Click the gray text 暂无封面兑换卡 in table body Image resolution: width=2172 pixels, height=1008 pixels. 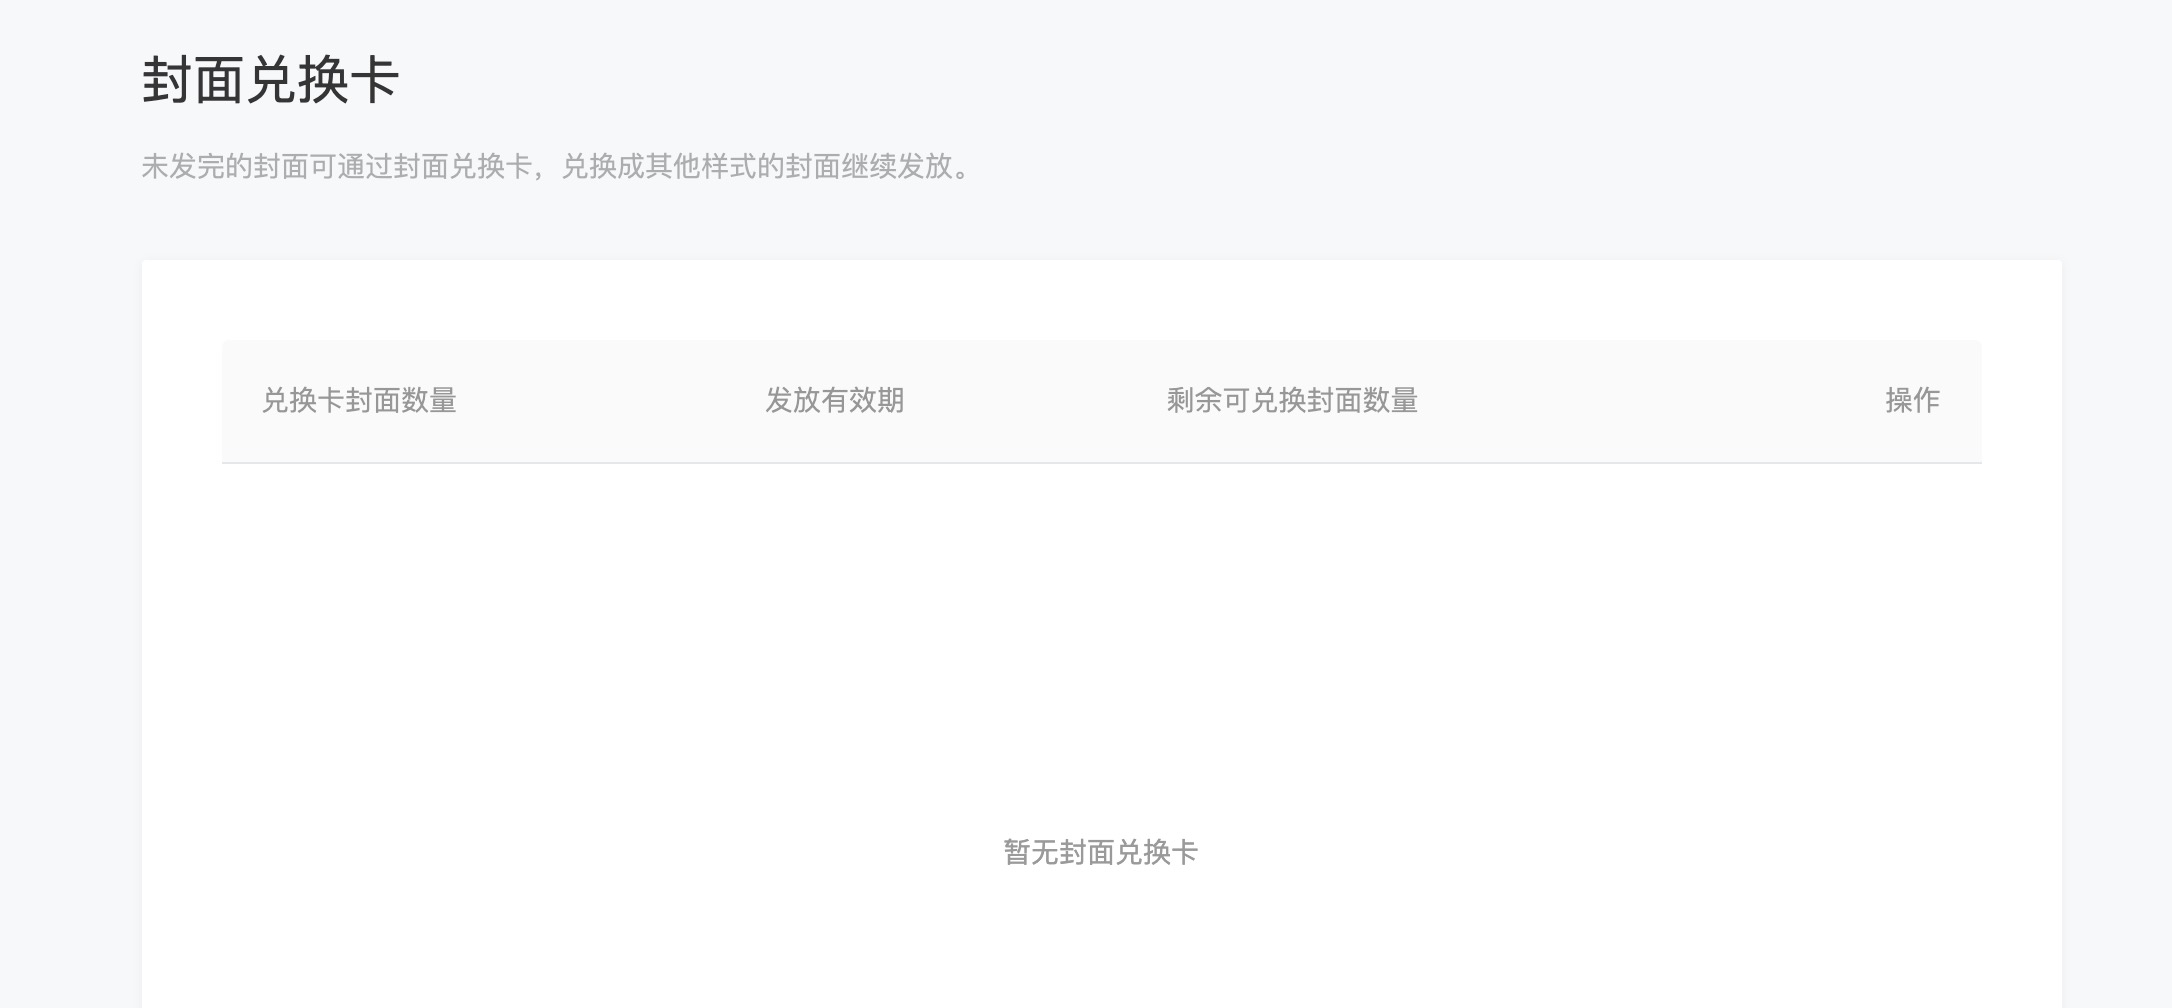point(1100,852)
